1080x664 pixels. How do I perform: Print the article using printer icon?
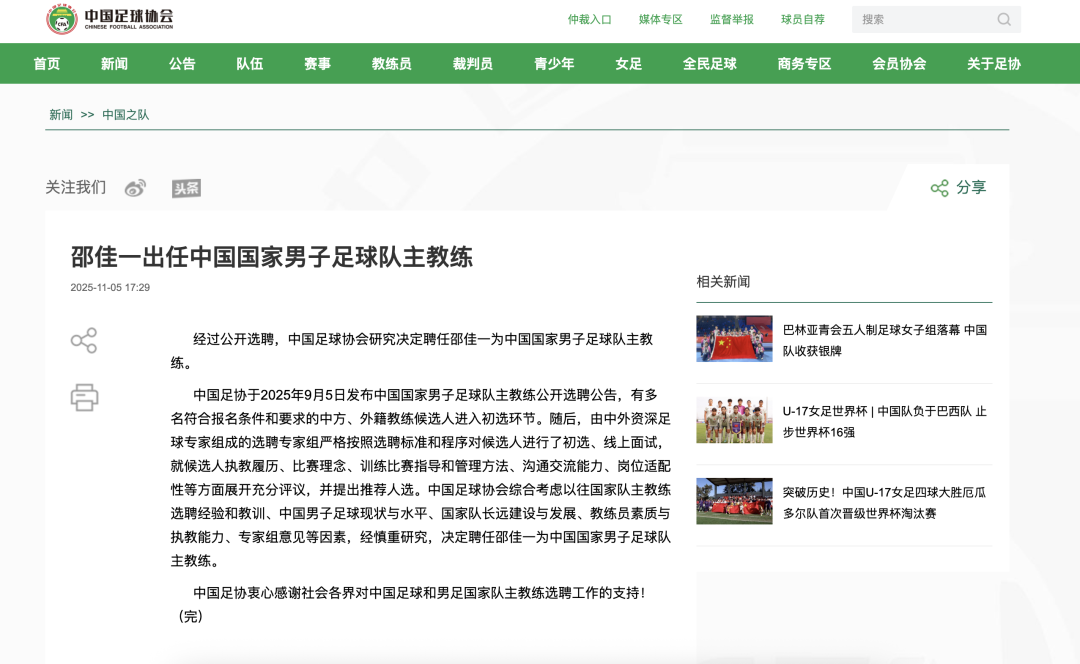[84, 397]
